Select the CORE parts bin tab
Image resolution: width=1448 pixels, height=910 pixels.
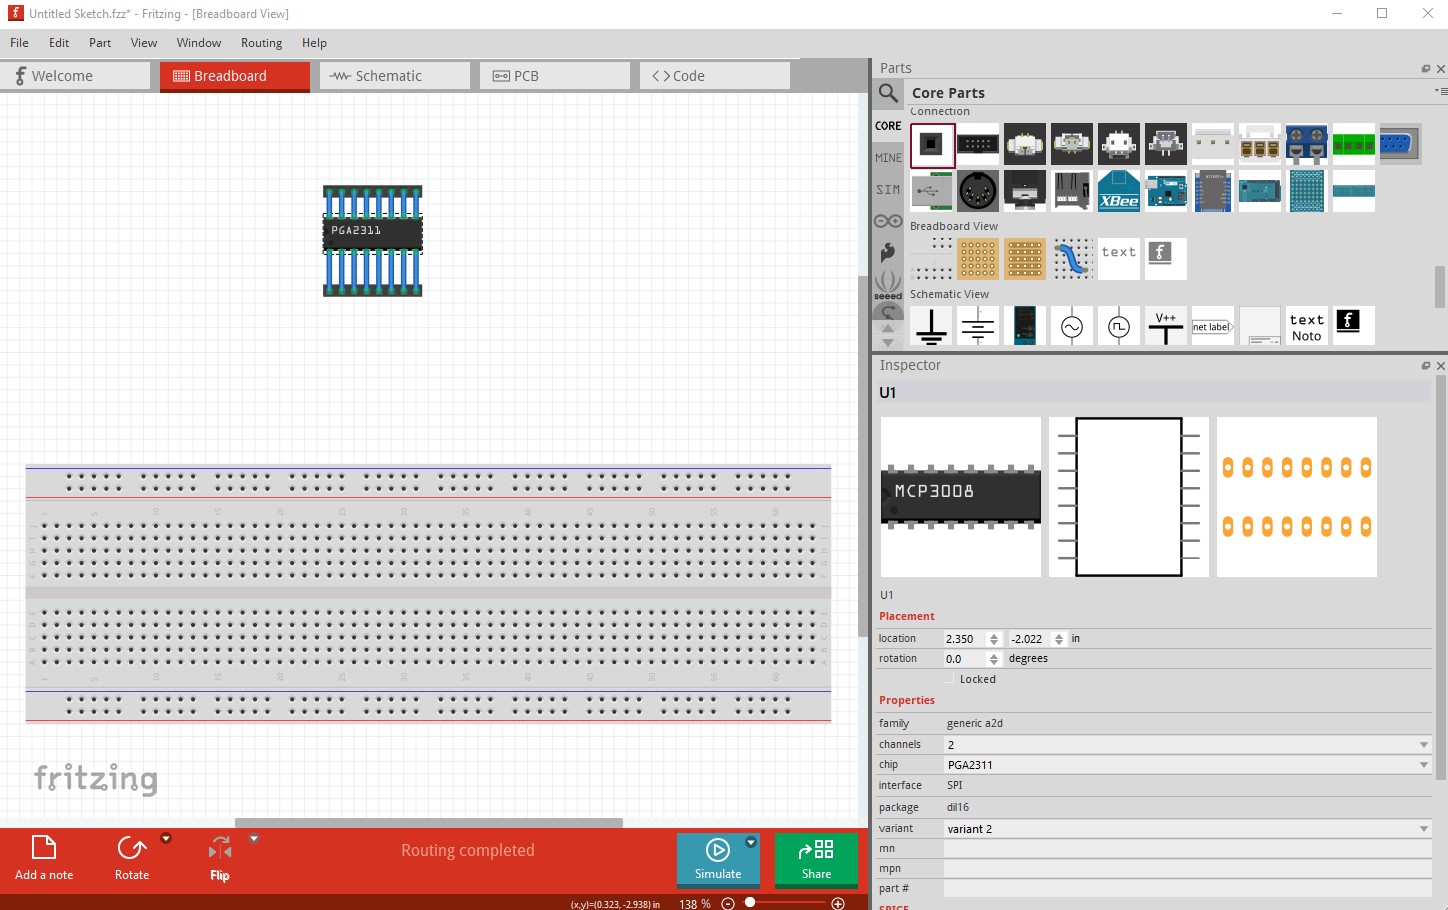[888, 126]
